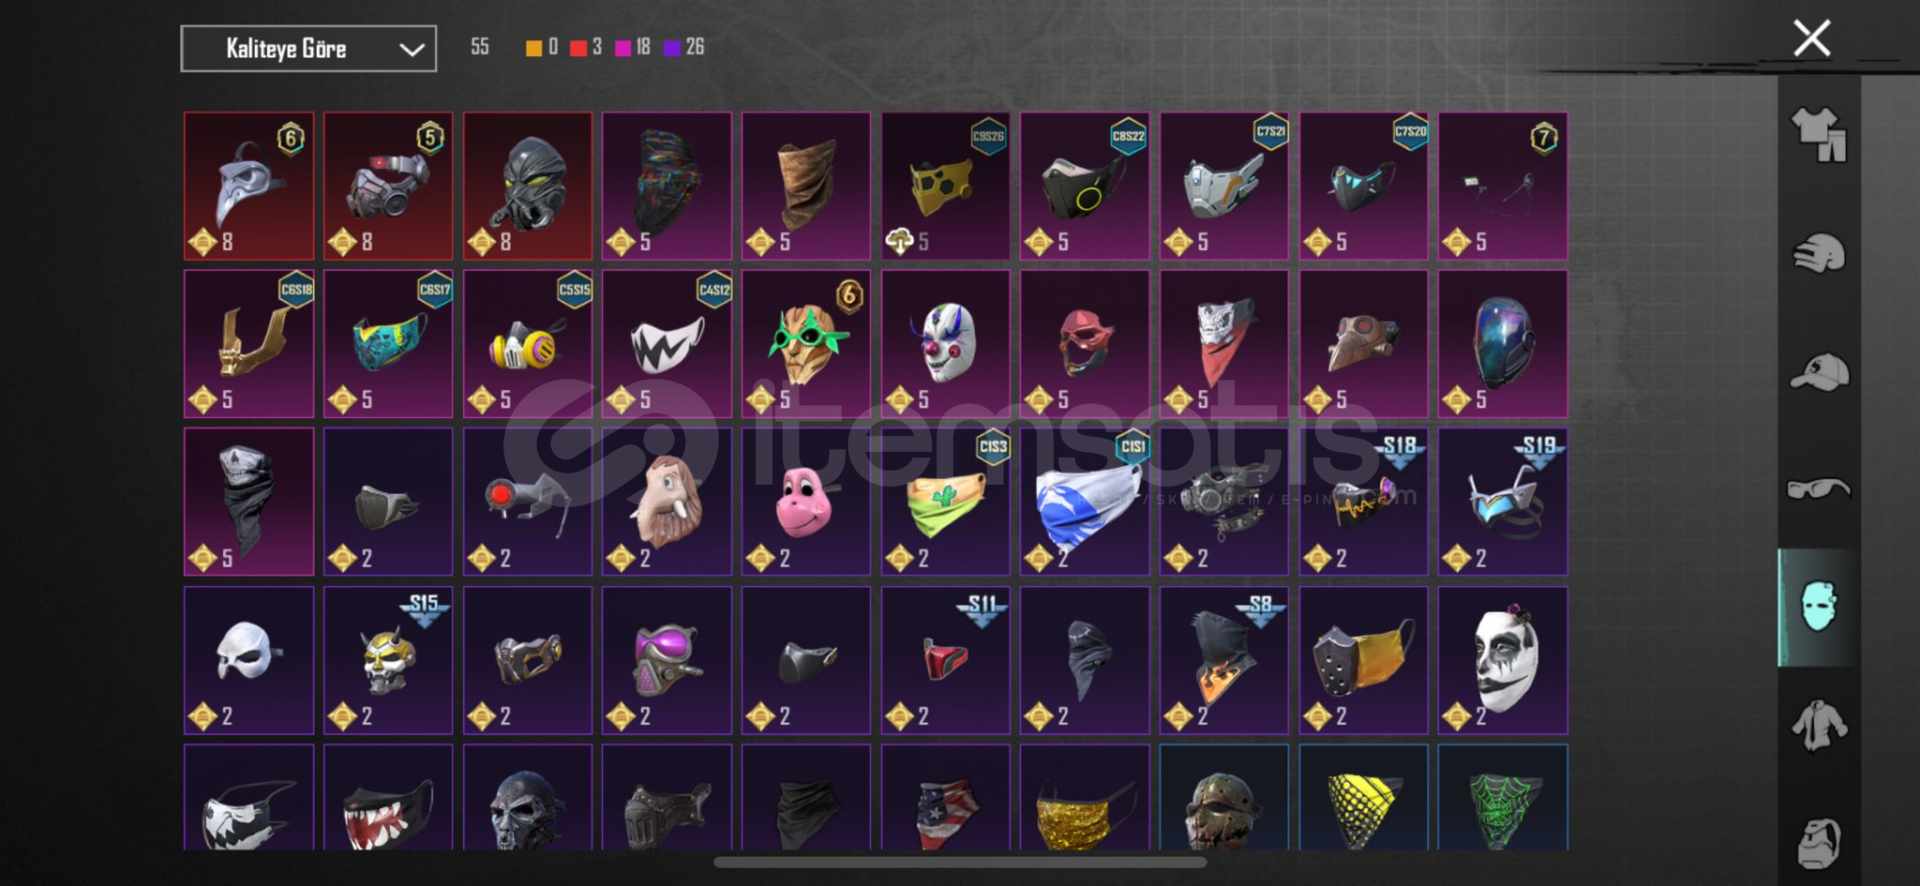Open the backpack category icon
The image size is (1920, 886).
[x=1818, y=843]
